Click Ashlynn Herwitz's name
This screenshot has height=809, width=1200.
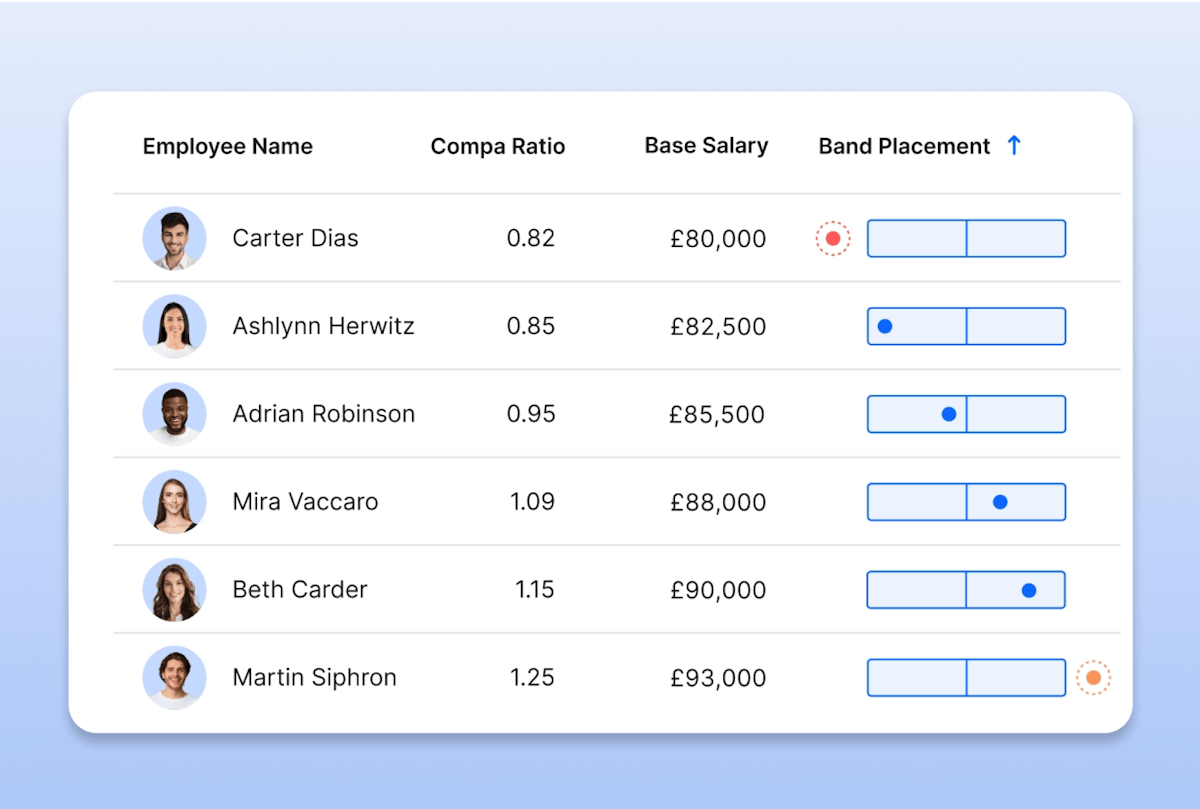click(x=322, y=325)
